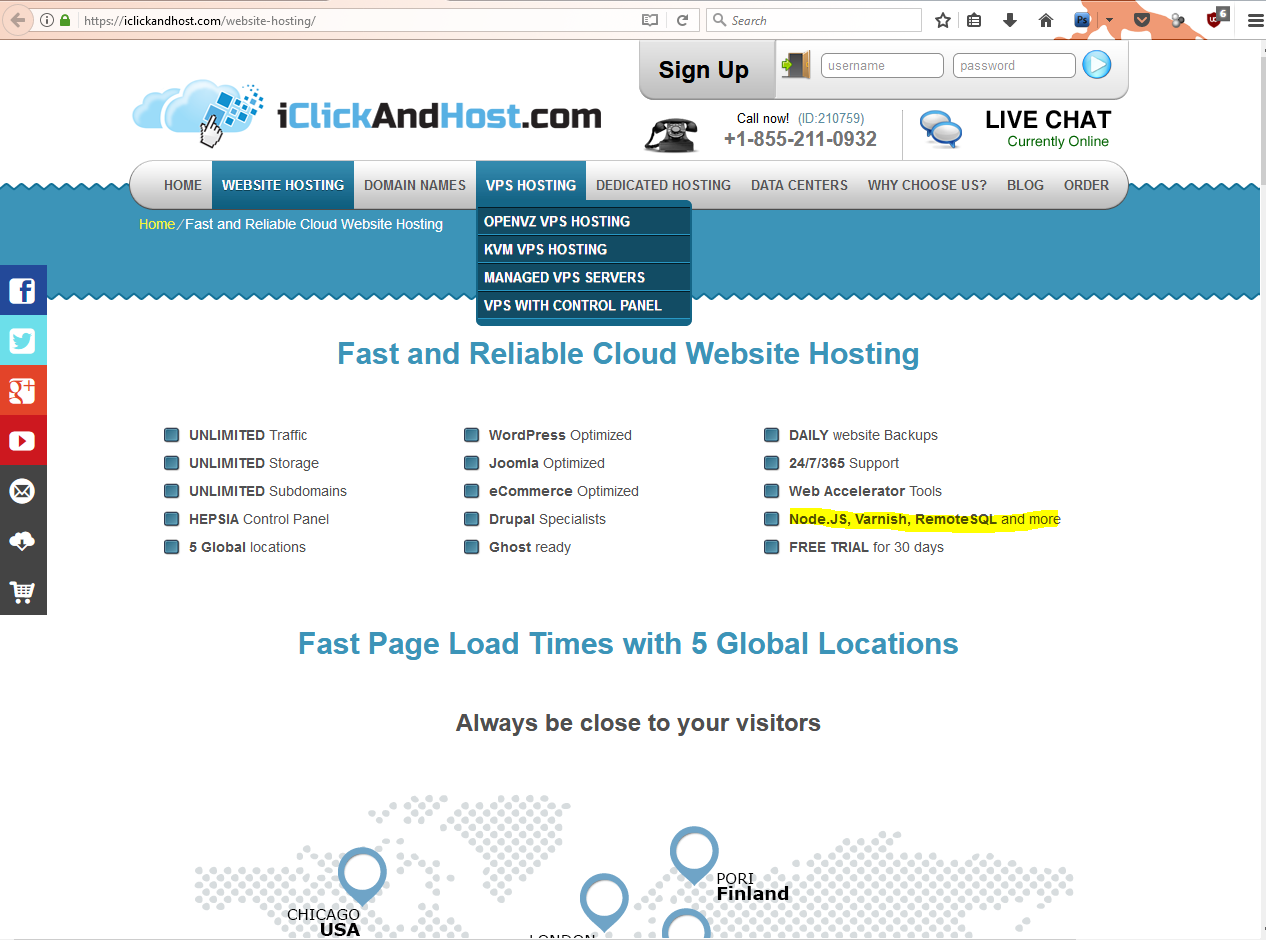Viewport: 1266px width, 940px height.
Task: Click the Pori Finland map pin
Action: 694,855
